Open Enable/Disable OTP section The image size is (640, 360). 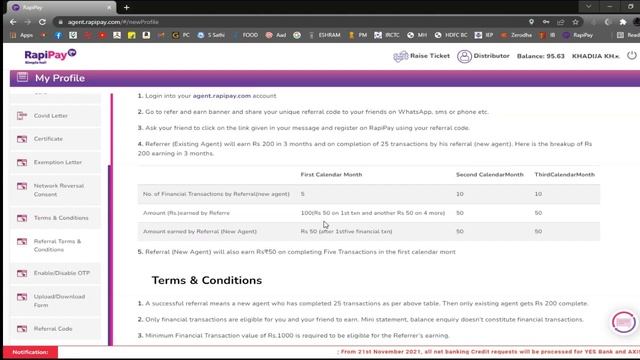(55, 273)
